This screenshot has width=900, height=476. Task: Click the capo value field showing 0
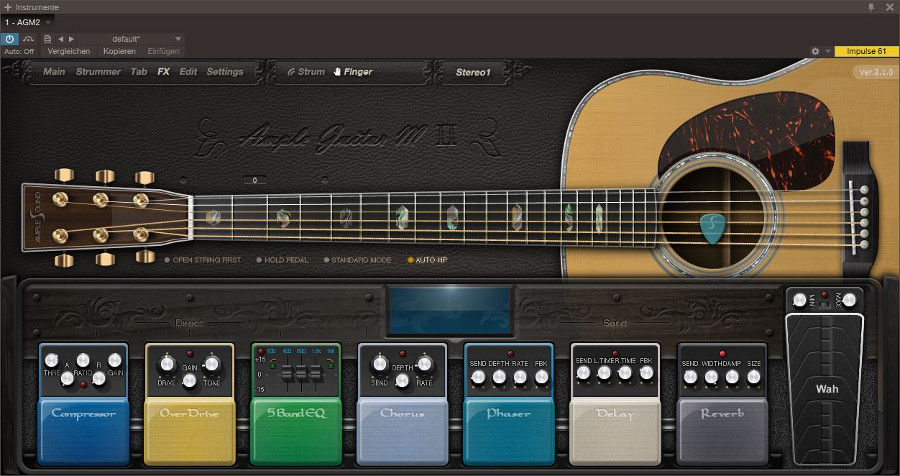point(254,180)
